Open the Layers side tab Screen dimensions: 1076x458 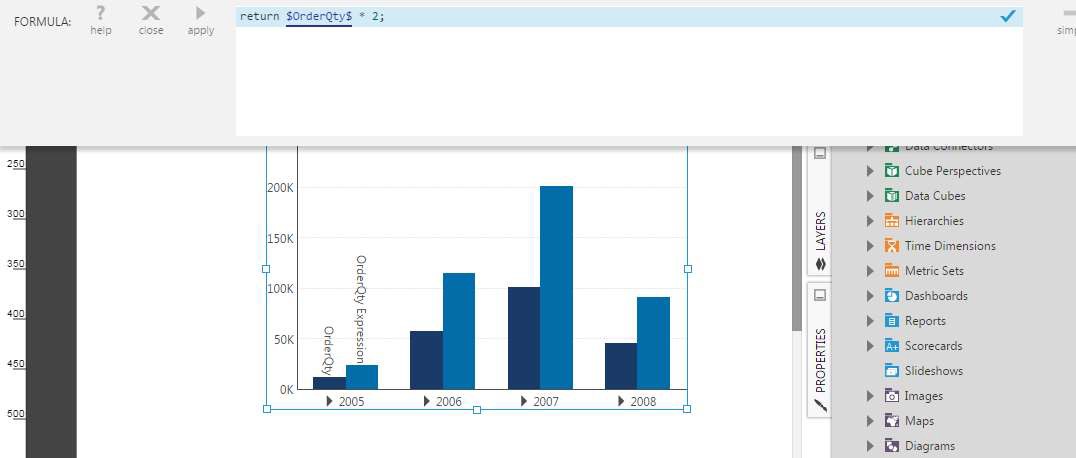pos(819,240)
